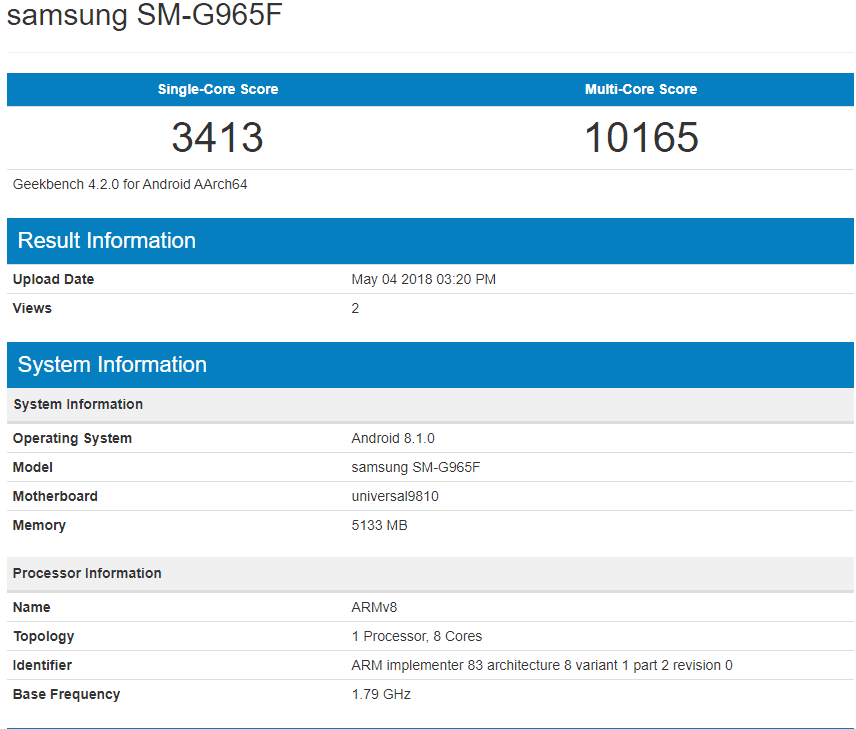
Task: Click the Topology label
Action: pyautogui.click(x=44, y=637)
